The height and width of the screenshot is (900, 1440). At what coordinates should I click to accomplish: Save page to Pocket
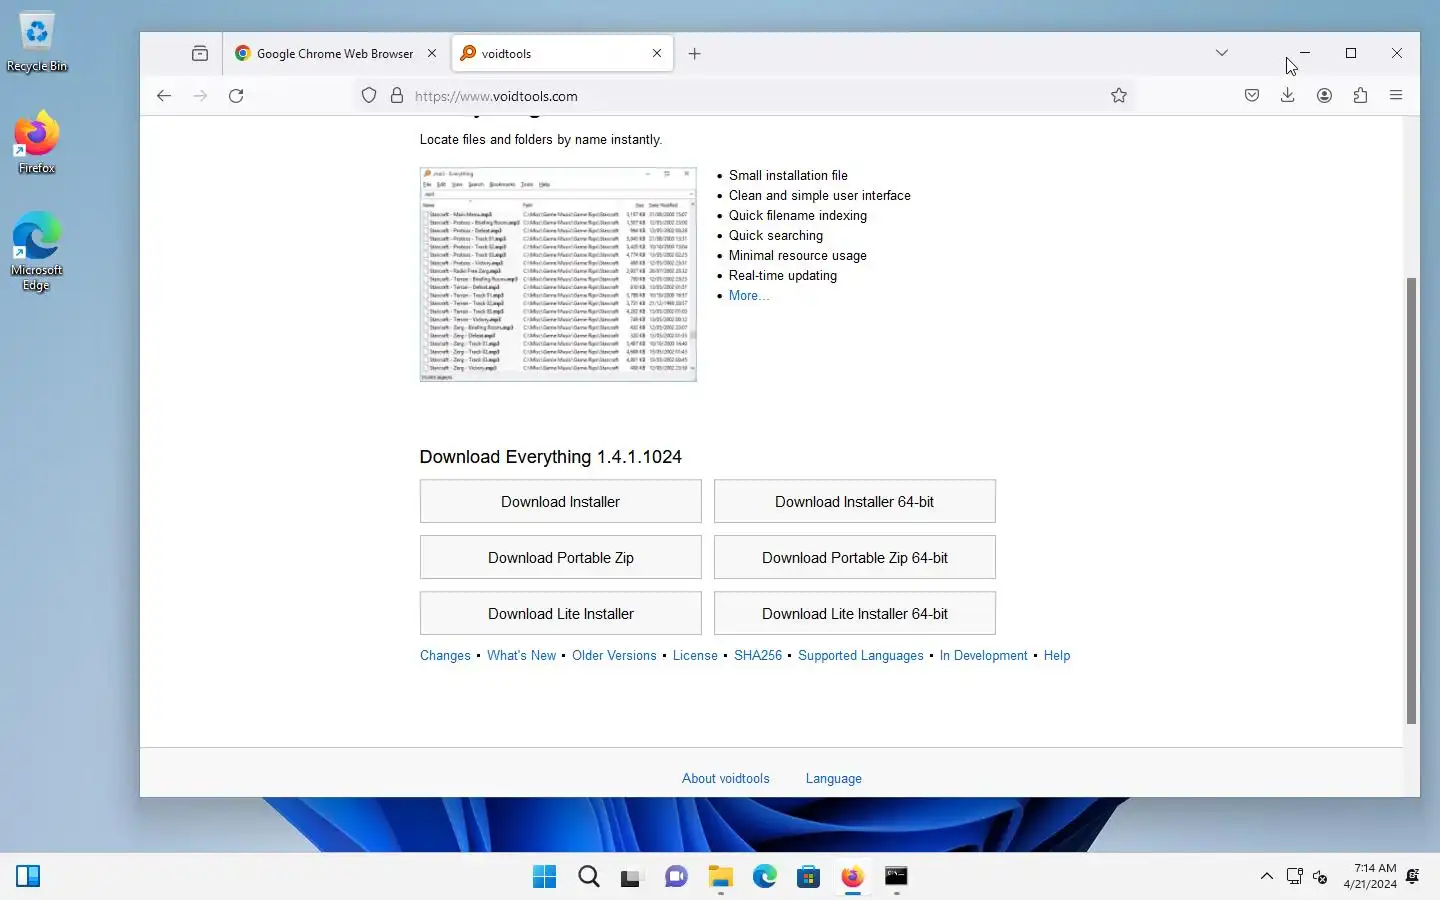[1252, 96]
